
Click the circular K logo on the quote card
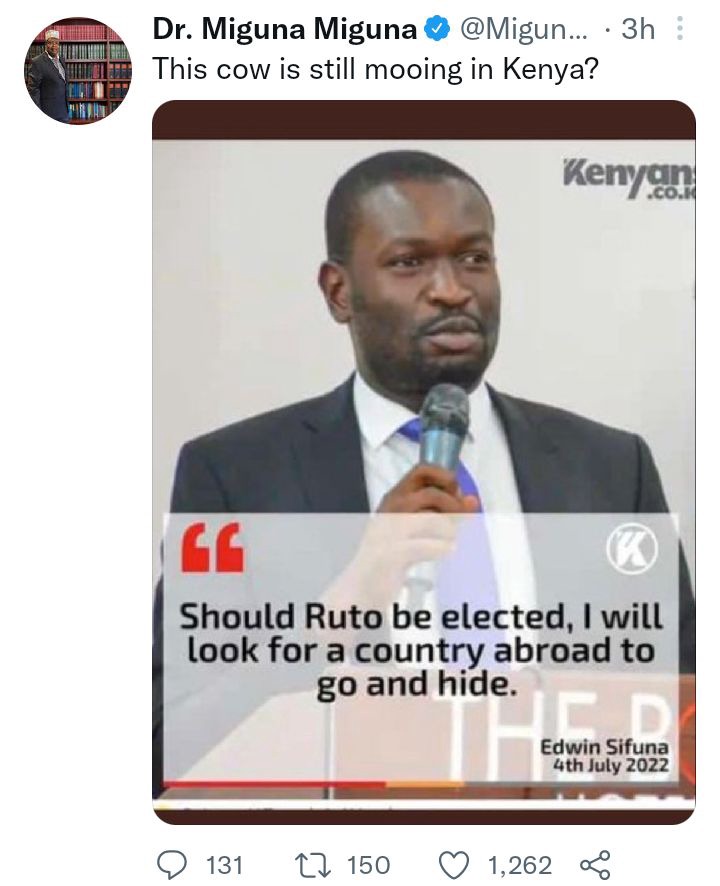point(632,549)
